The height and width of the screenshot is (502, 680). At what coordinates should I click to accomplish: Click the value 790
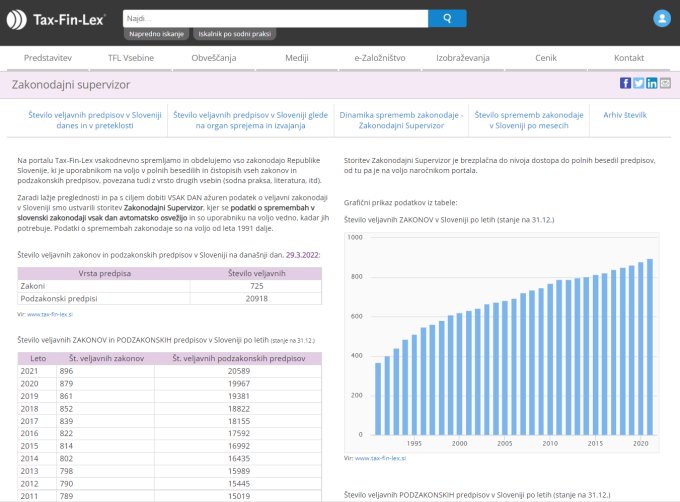(66, 484)
